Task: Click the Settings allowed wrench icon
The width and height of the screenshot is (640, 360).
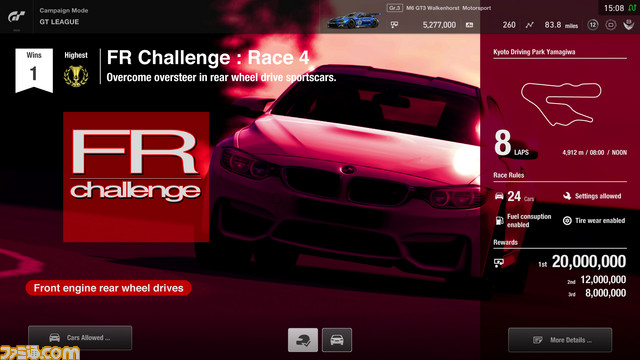Action: (x=567, y=196)
